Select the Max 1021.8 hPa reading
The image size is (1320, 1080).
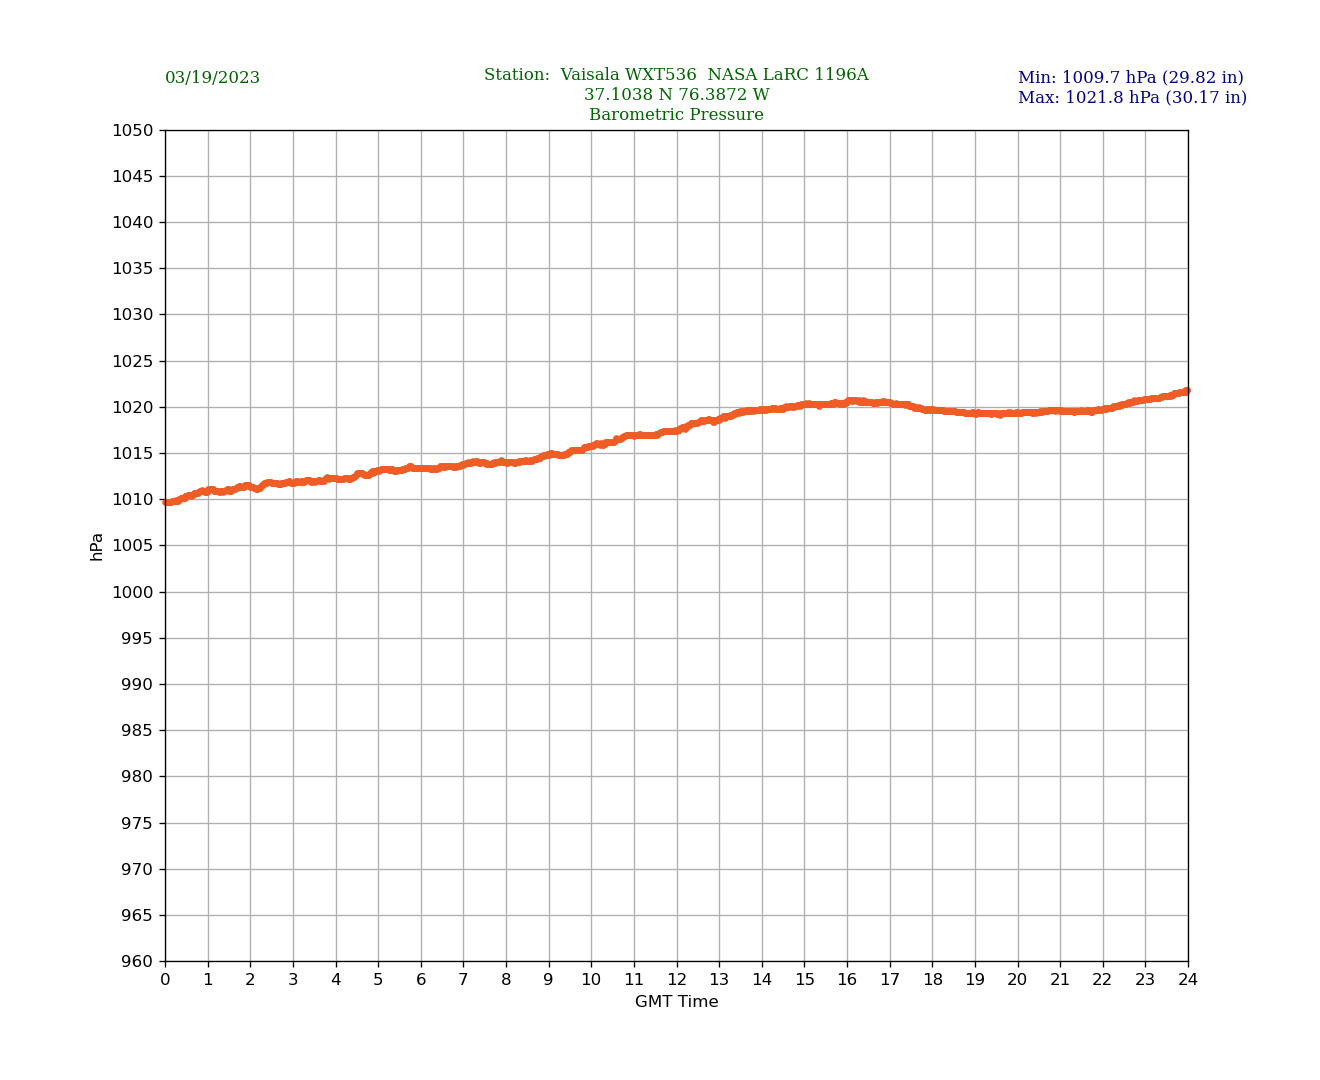1132,98
